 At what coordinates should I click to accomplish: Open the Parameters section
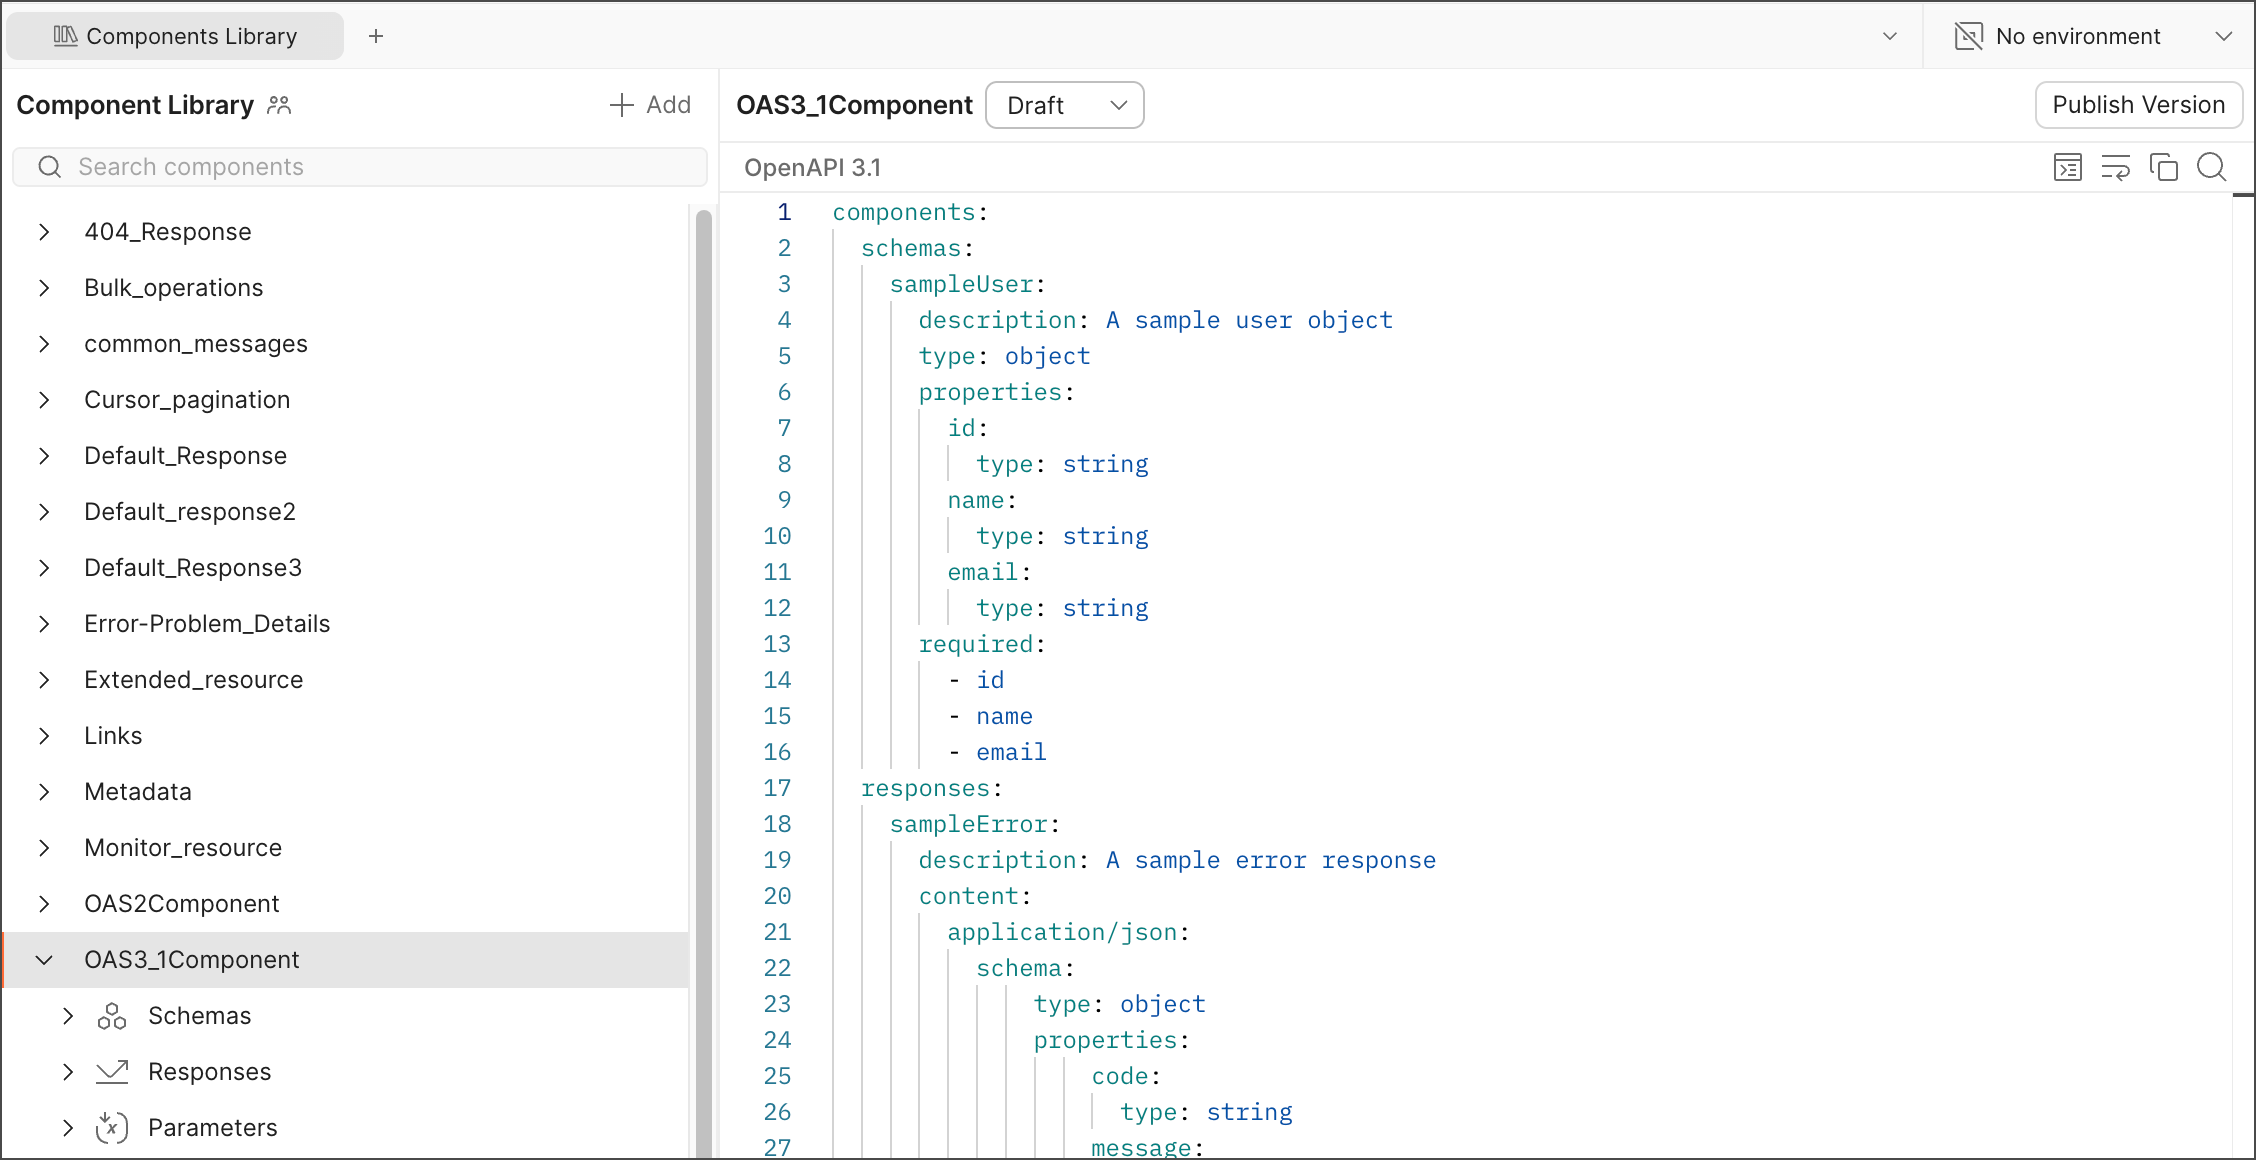point(213,1128)
